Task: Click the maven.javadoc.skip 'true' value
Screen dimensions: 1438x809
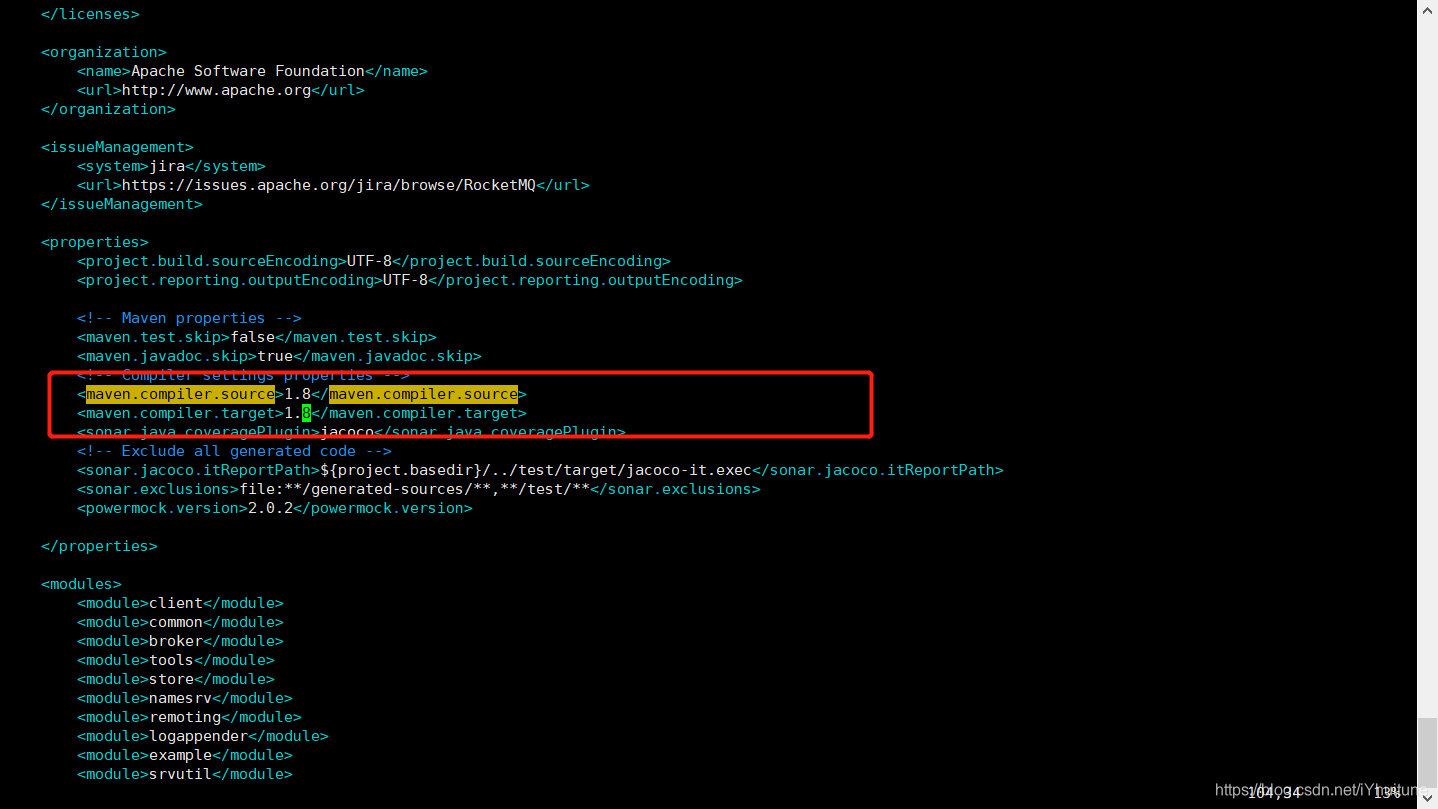Action: [x=275, y=356]
